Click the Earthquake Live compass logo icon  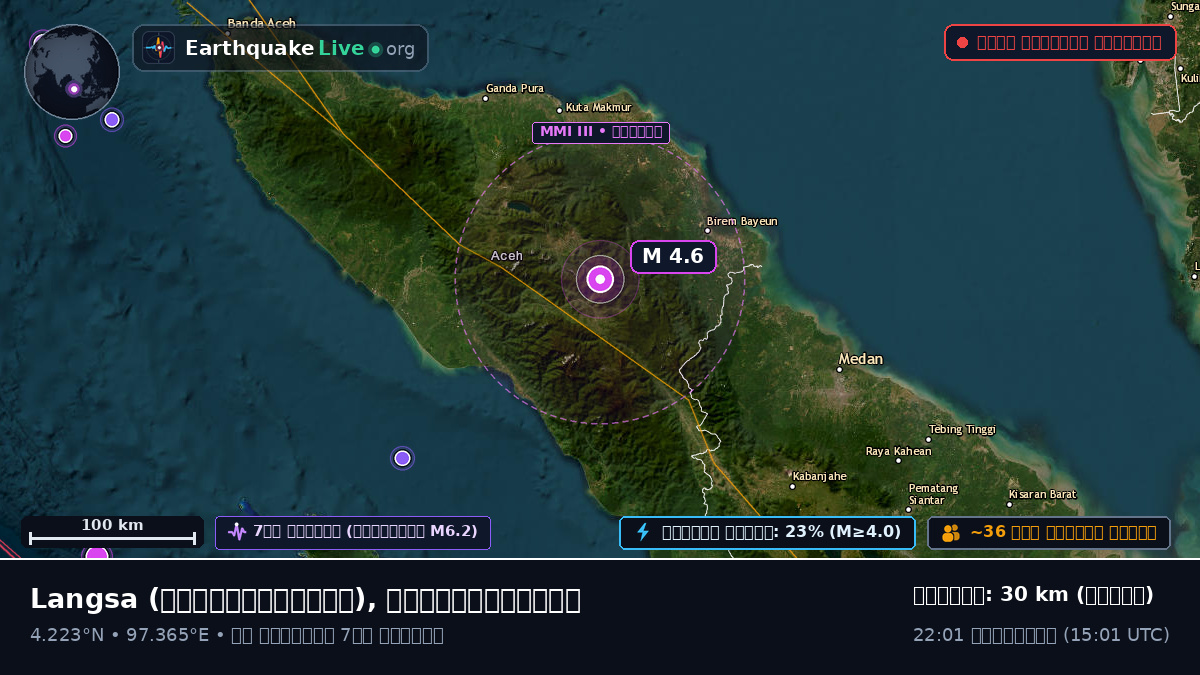(158, 48)
